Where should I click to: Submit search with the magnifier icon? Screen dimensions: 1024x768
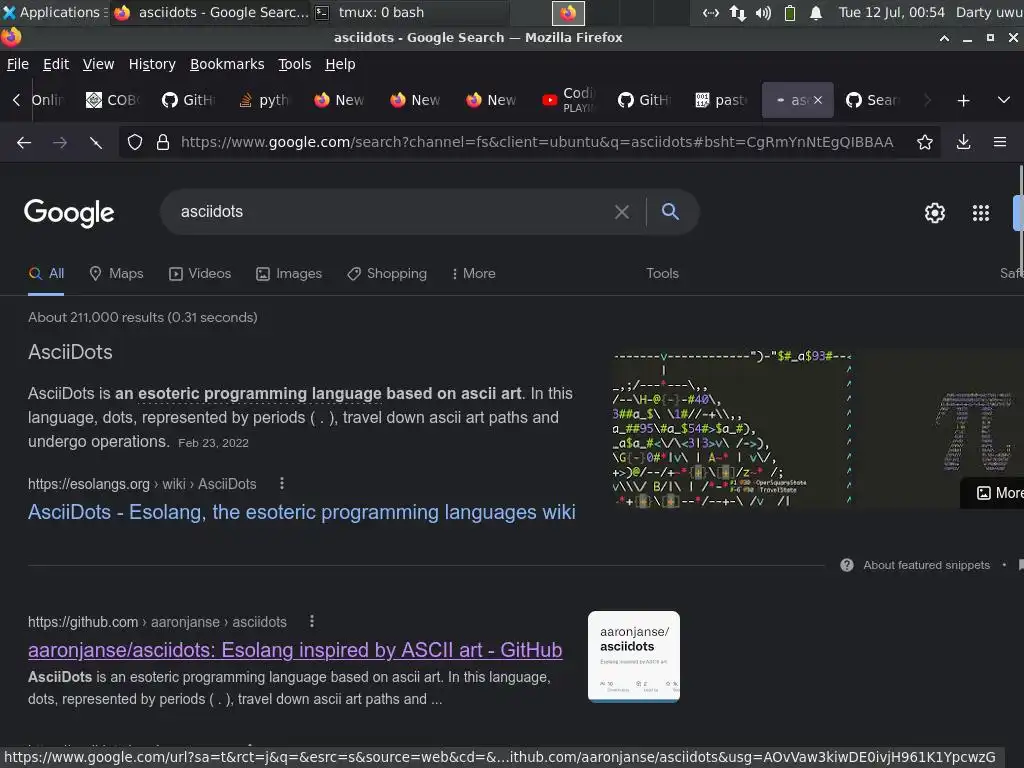[670, 211]
